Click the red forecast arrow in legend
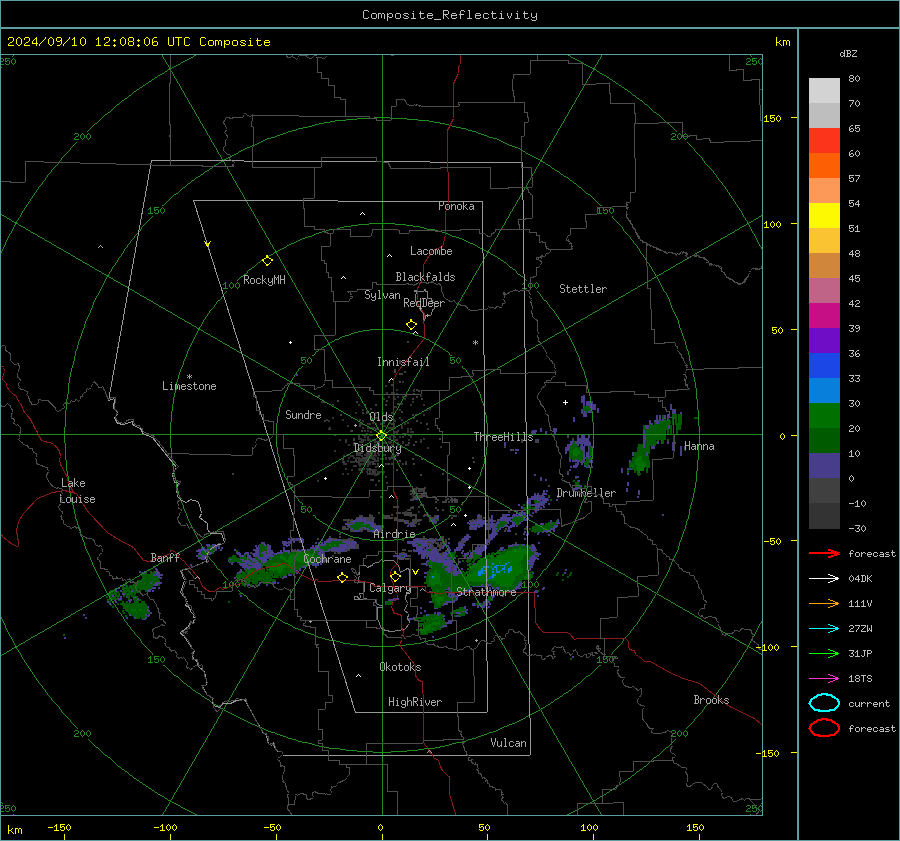The image size is (900, 841). pyautogui.click(x=824, y=553)
